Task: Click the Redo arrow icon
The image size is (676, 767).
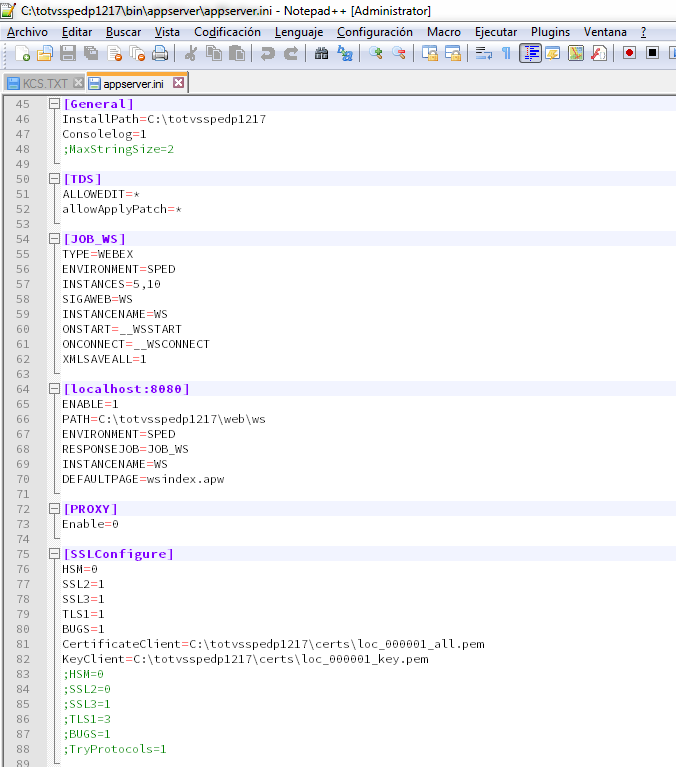Action: coord(291,53)
